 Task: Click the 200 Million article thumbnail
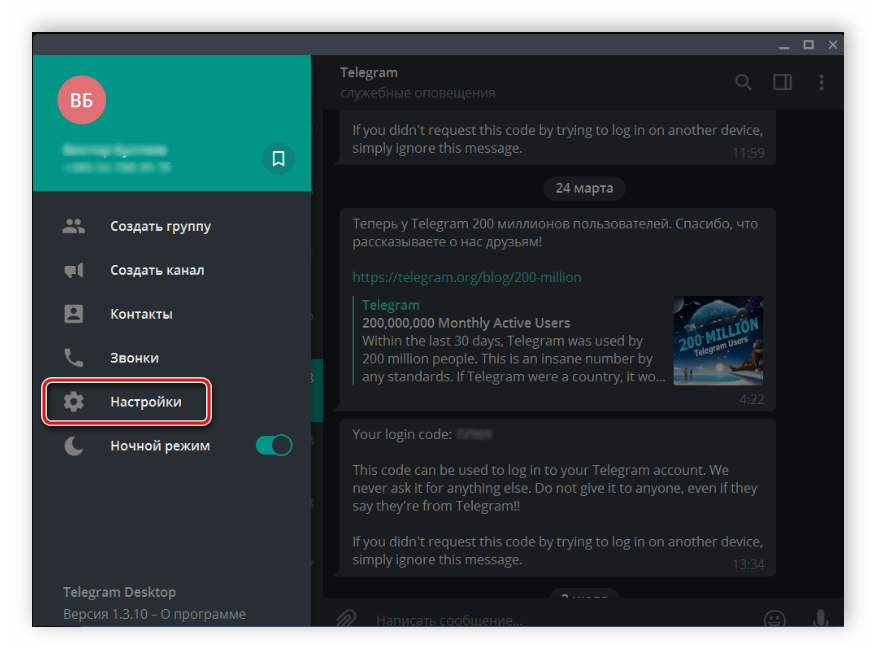coord(717,341)
